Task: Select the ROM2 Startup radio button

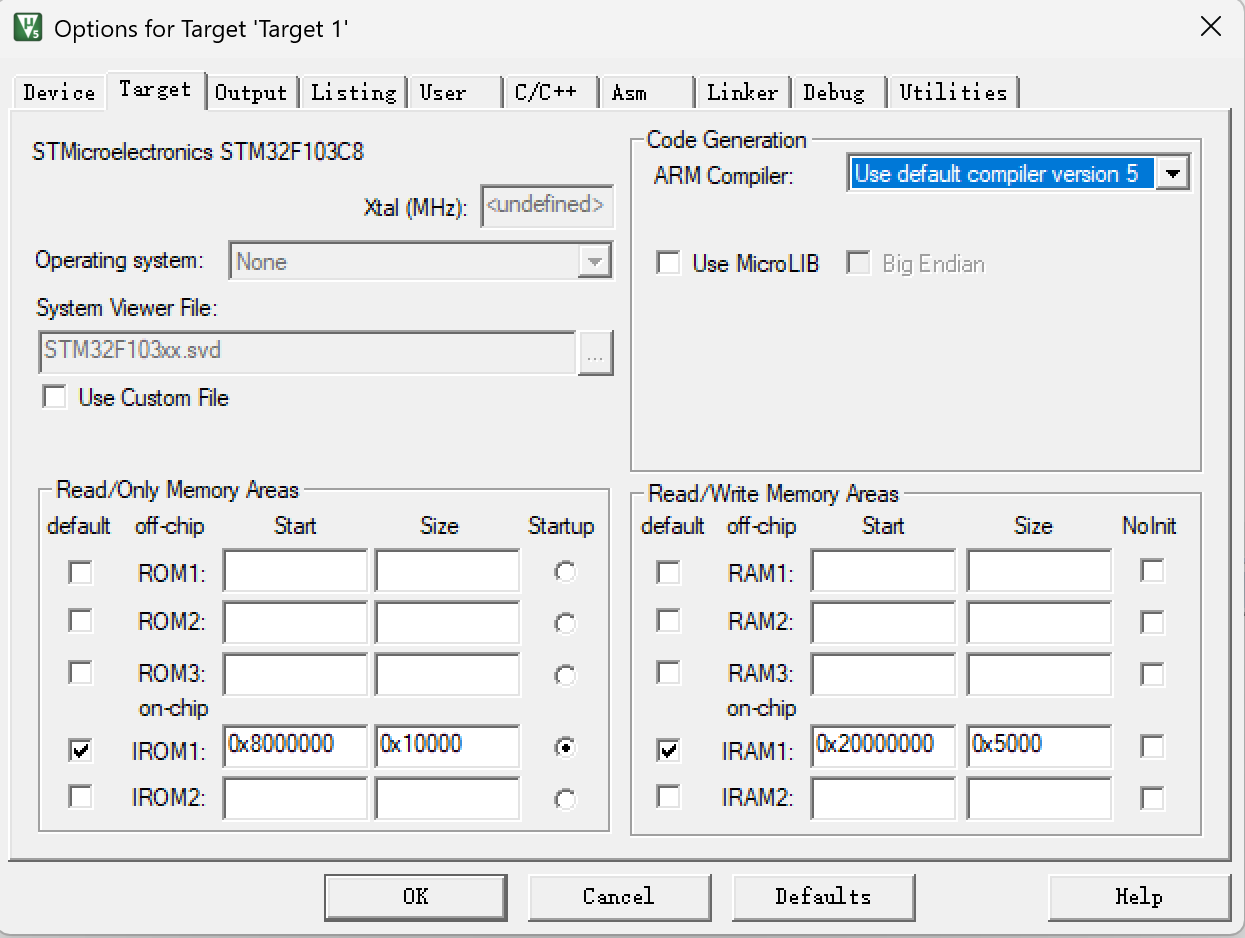Action: pyautogui.click(x=565, y=624)
